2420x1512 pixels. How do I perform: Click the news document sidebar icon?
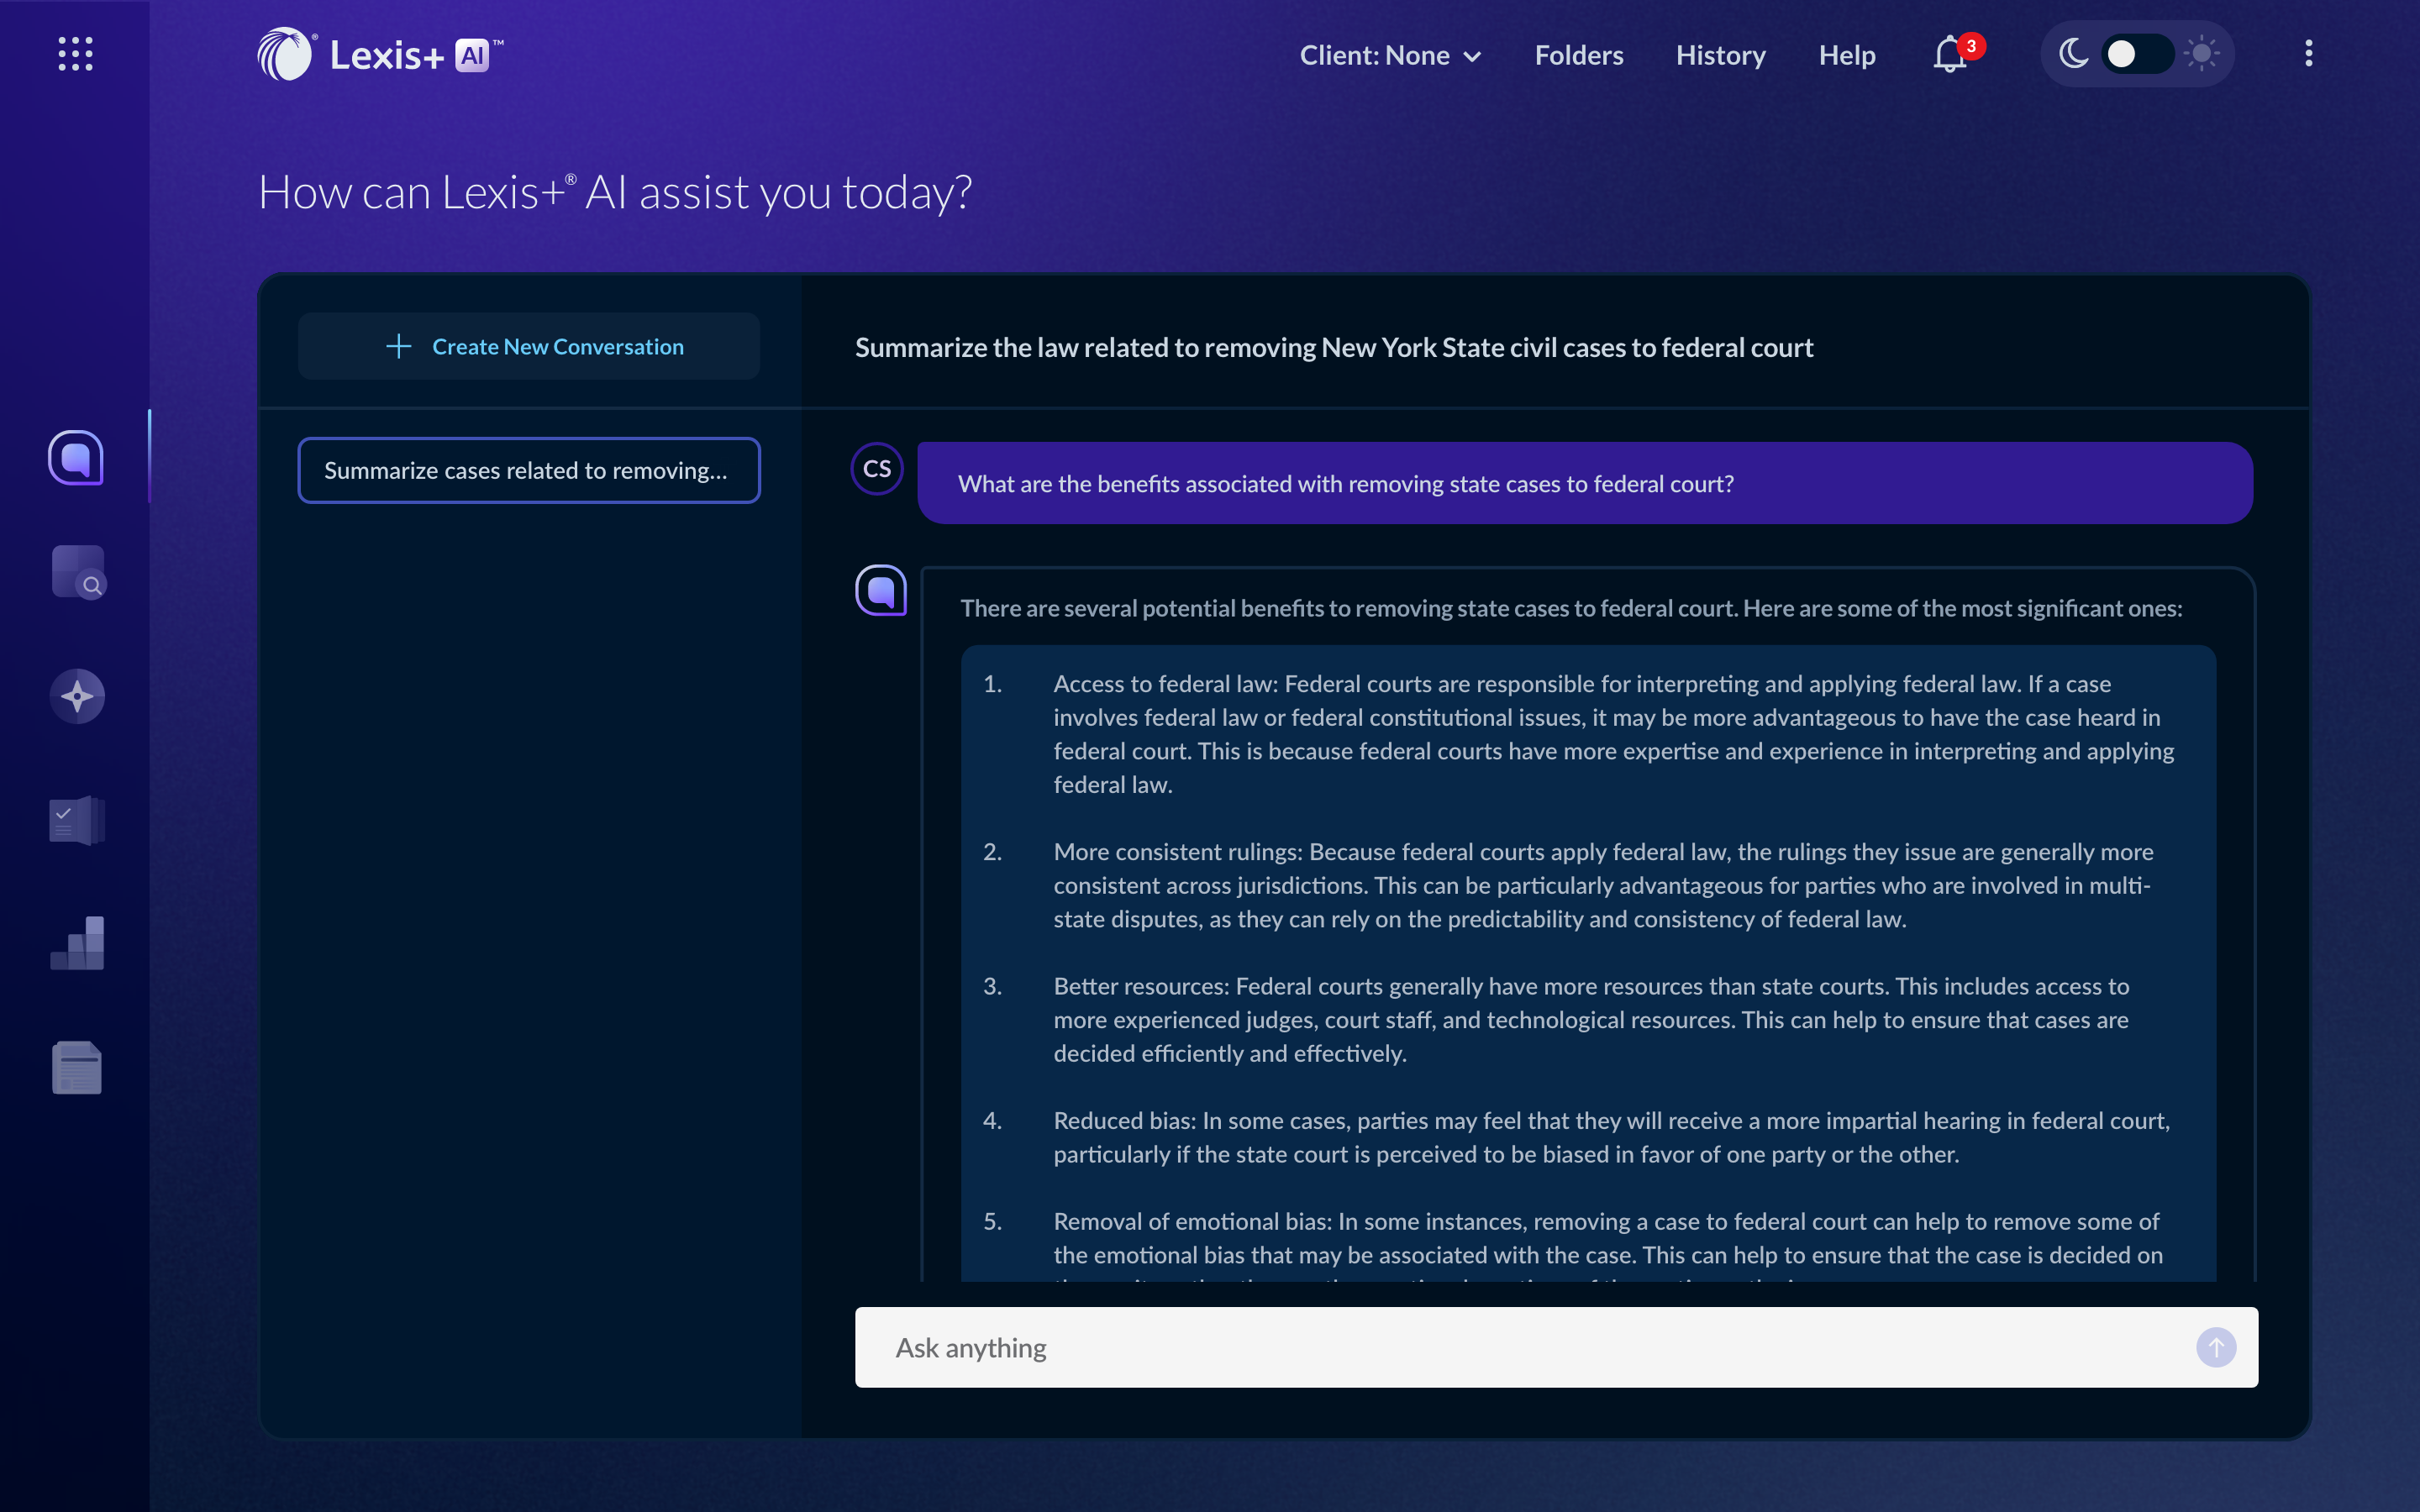(x=77, y=1067)
